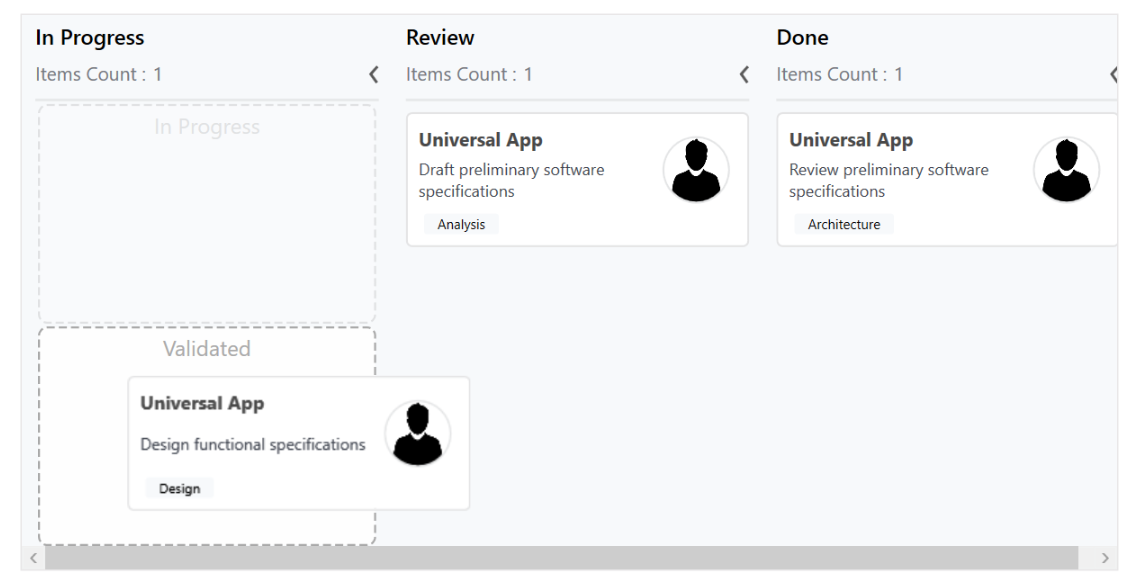Collapse the Done column using chevron
The image size is (1132, 585).
point(1113,74)
